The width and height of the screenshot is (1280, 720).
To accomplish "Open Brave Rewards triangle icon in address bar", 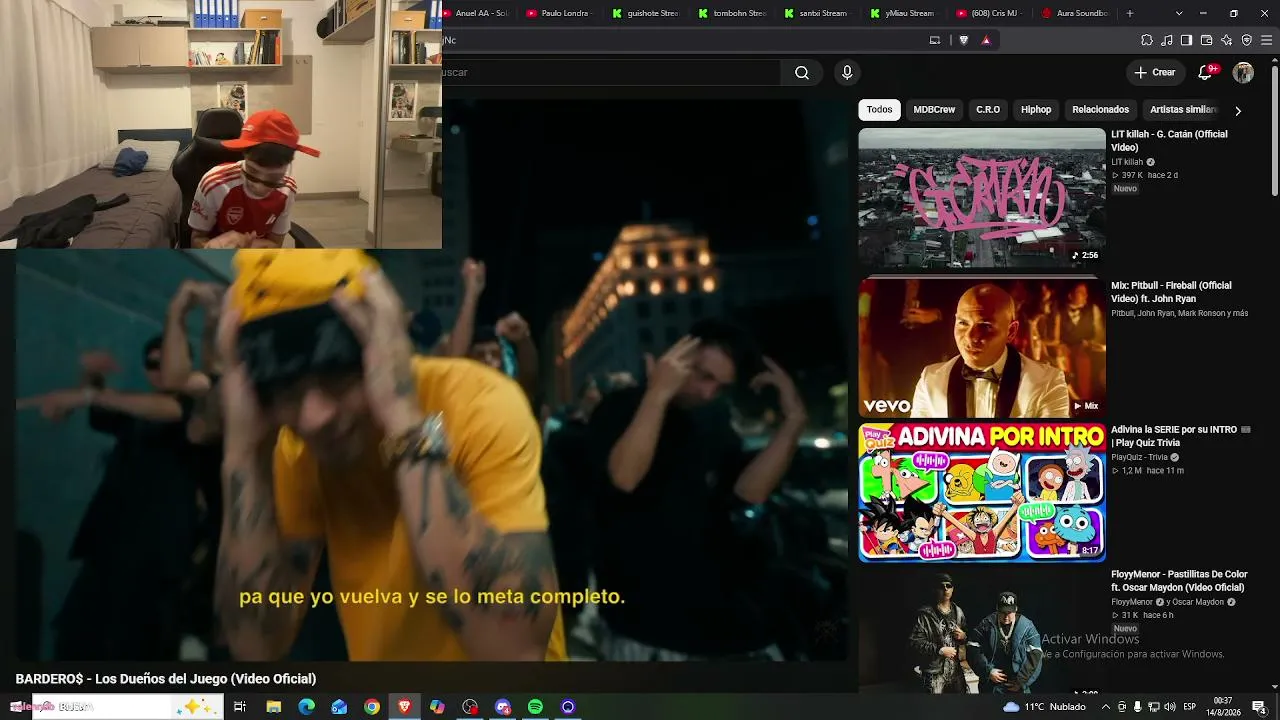I will coord(986,40).
